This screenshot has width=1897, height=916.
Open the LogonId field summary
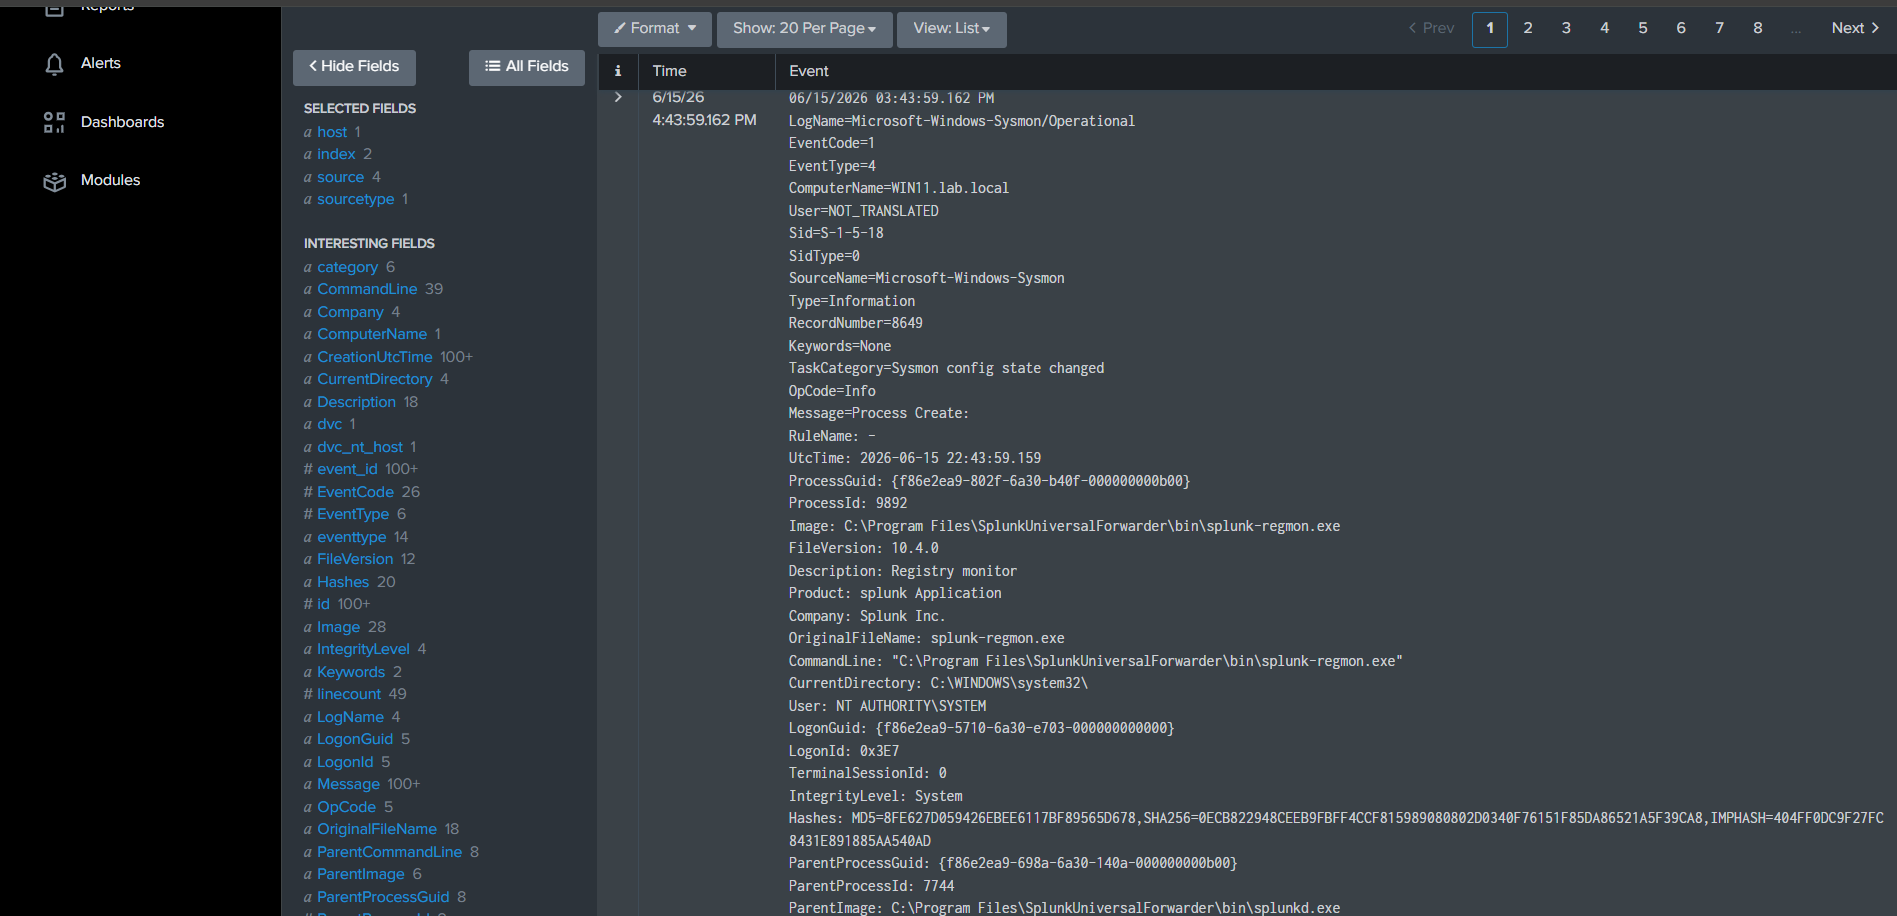click(x=345, y=762)
